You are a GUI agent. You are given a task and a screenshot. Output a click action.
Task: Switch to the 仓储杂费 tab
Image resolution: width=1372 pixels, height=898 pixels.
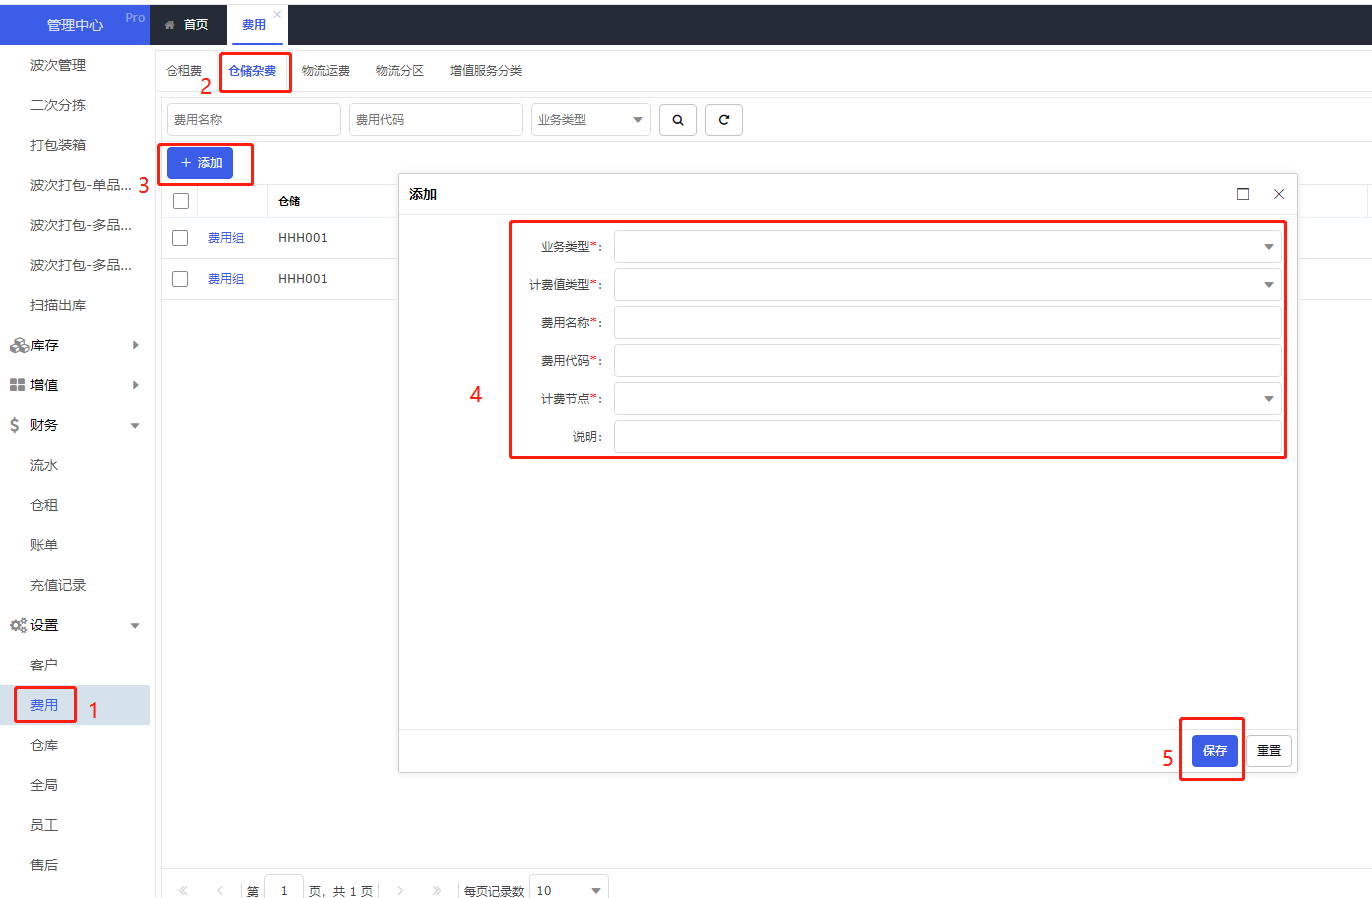click(x=252, y=71)
